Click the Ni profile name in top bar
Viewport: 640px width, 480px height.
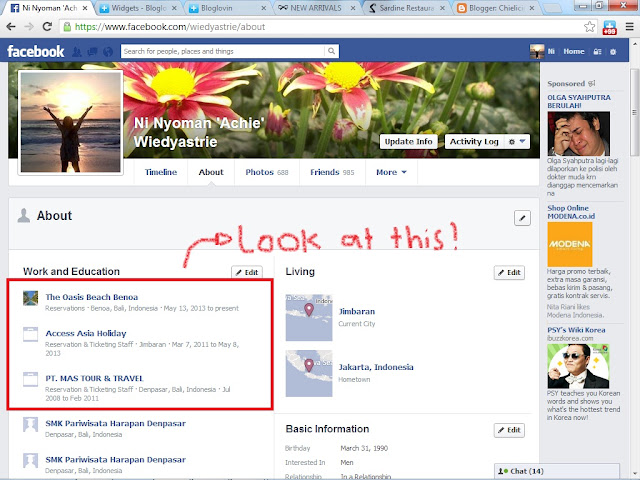tap(551, 51)
